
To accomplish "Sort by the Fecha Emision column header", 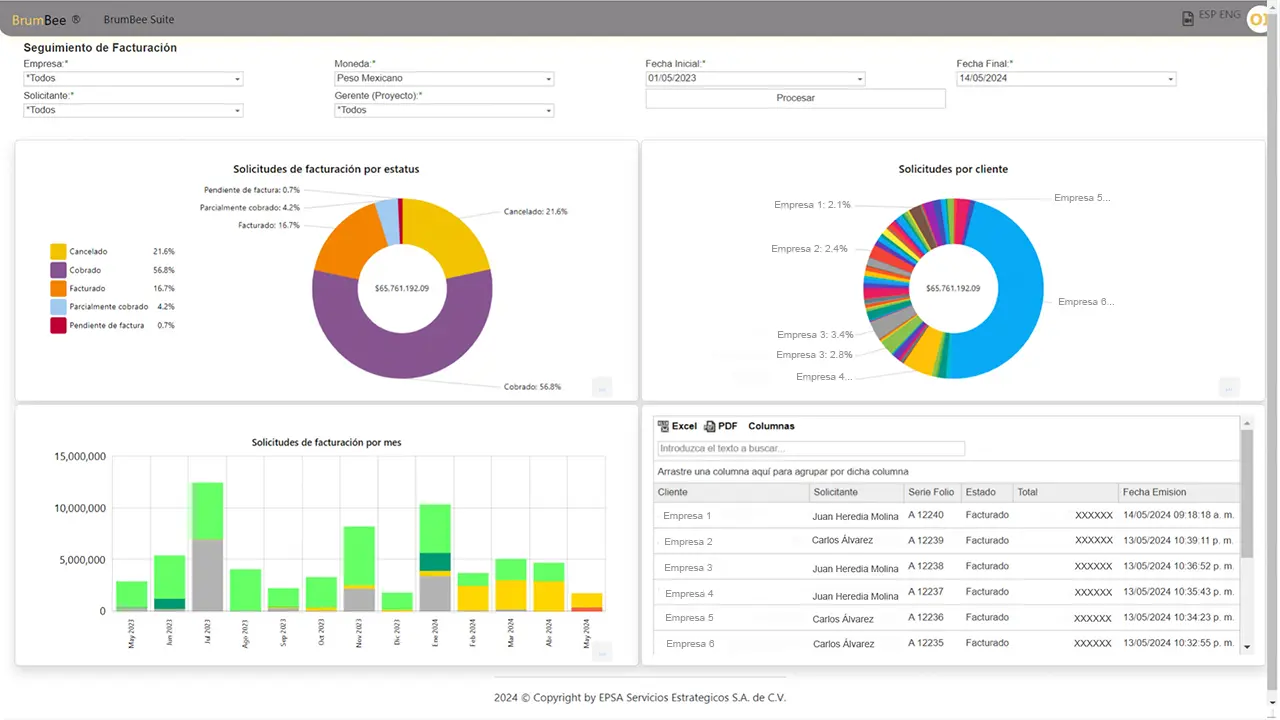I will [x=1179, y=492].
